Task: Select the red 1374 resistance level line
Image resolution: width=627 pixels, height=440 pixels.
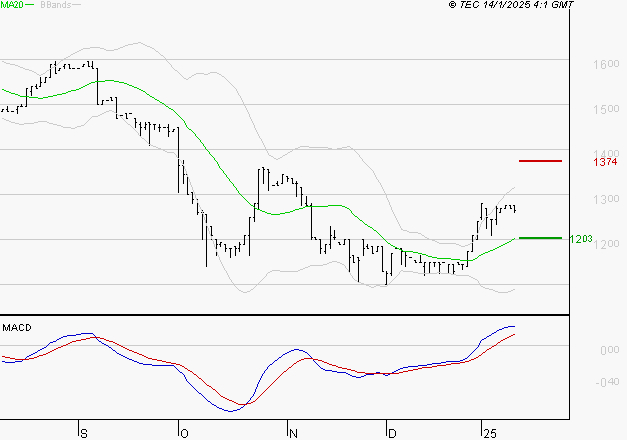Action: 540,161
